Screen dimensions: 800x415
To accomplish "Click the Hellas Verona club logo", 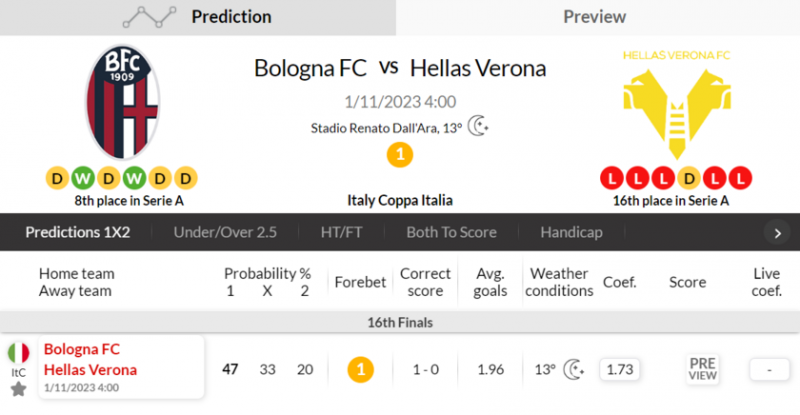I will tap(677, 105).
